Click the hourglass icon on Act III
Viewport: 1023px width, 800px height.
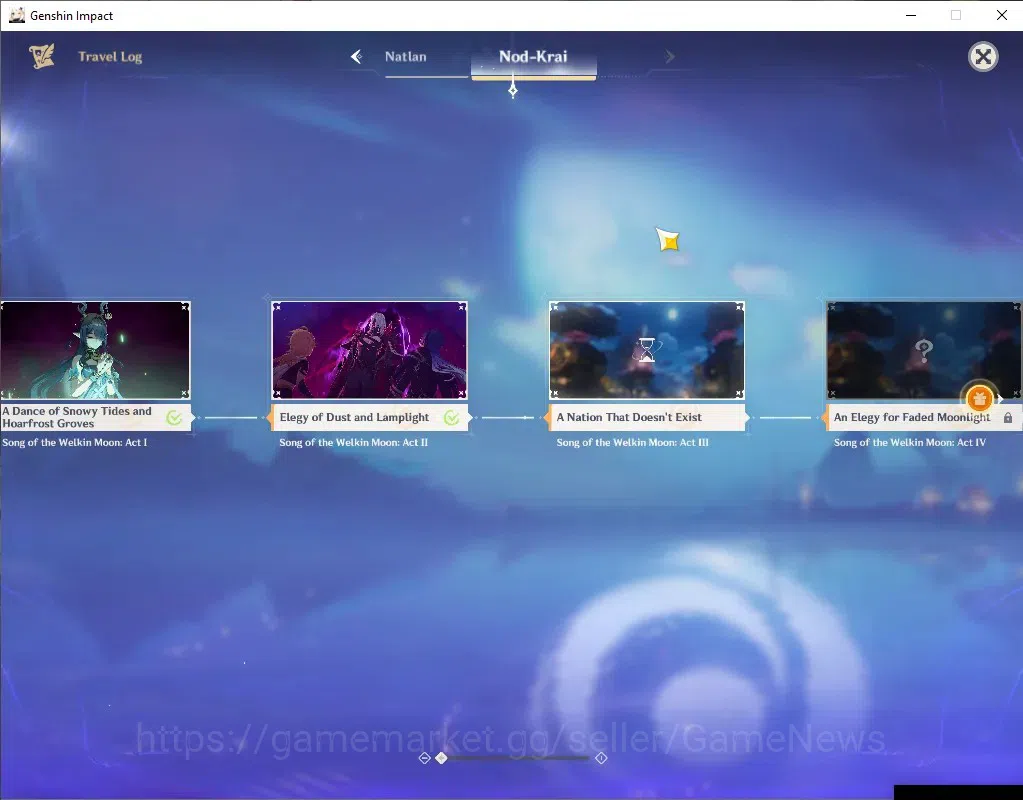(647, 350)
